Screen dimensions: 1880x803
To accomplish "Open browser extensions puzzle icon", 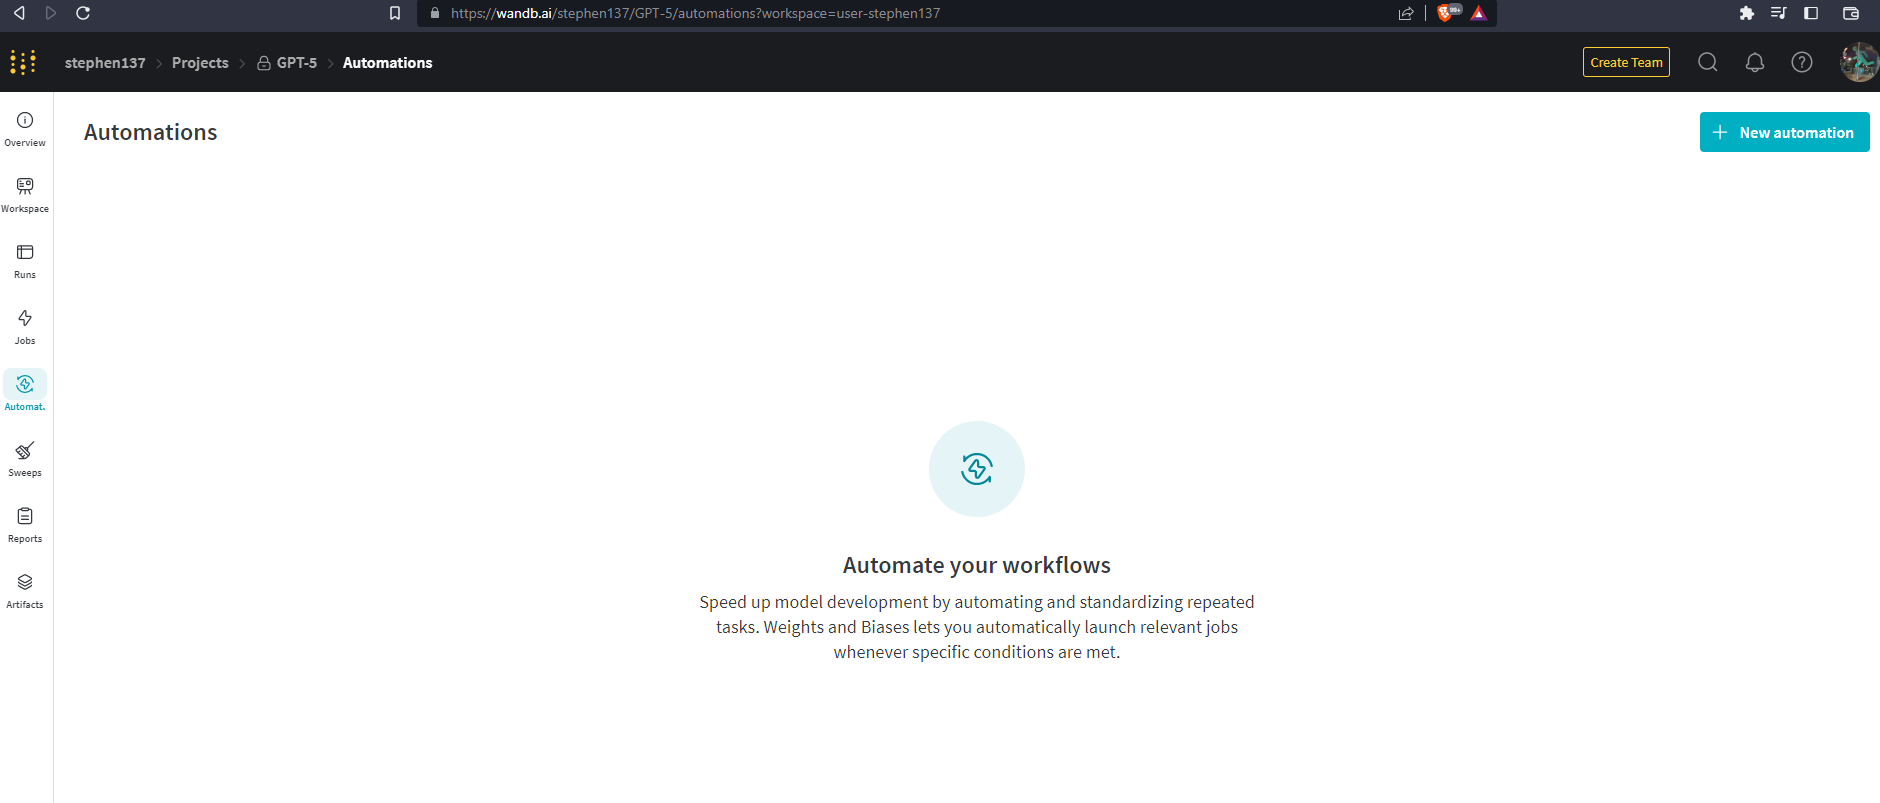I will click(1747, 13).
